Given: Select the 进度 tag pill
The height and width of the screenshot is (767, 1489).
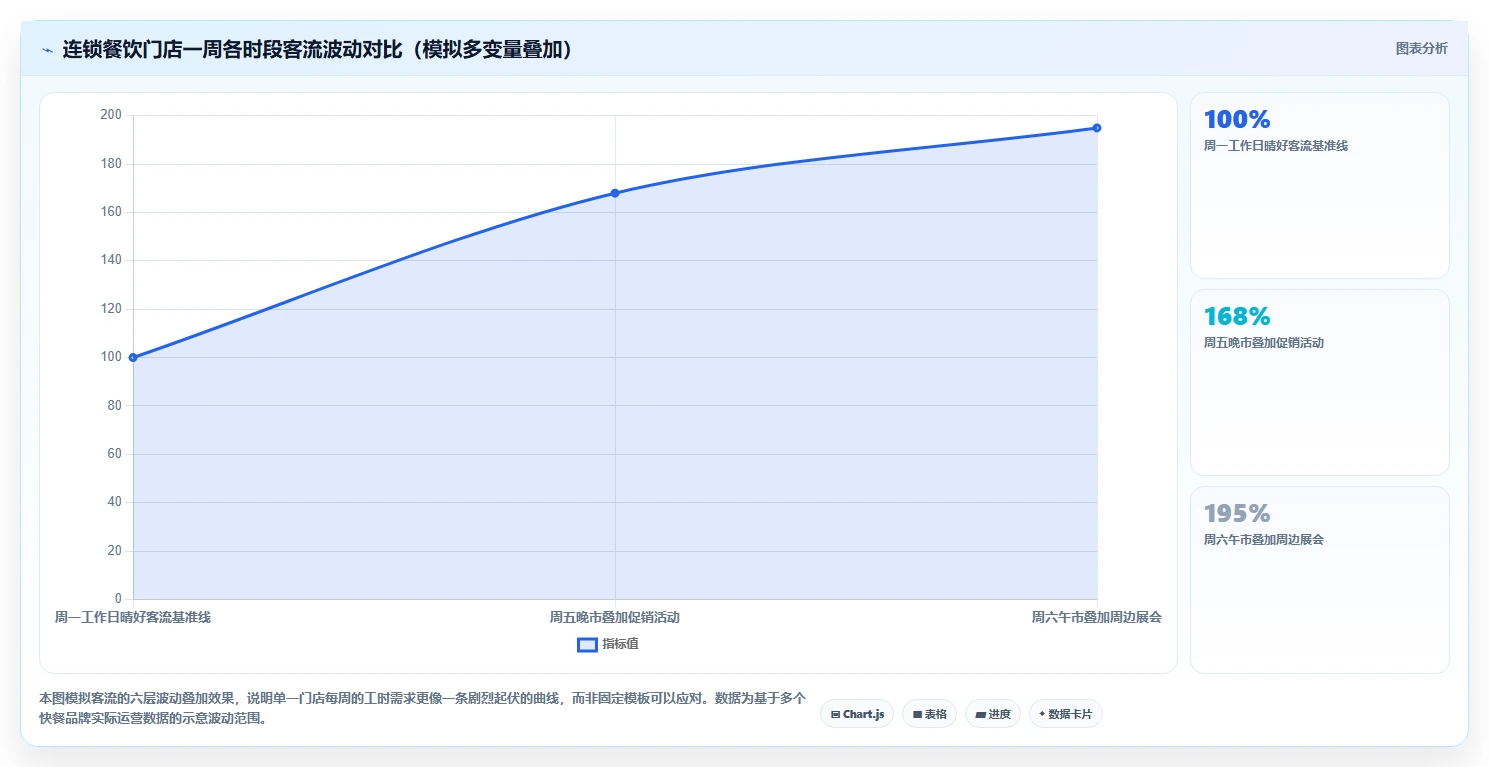Looking at the screenshot, I should tap(992, 714).
